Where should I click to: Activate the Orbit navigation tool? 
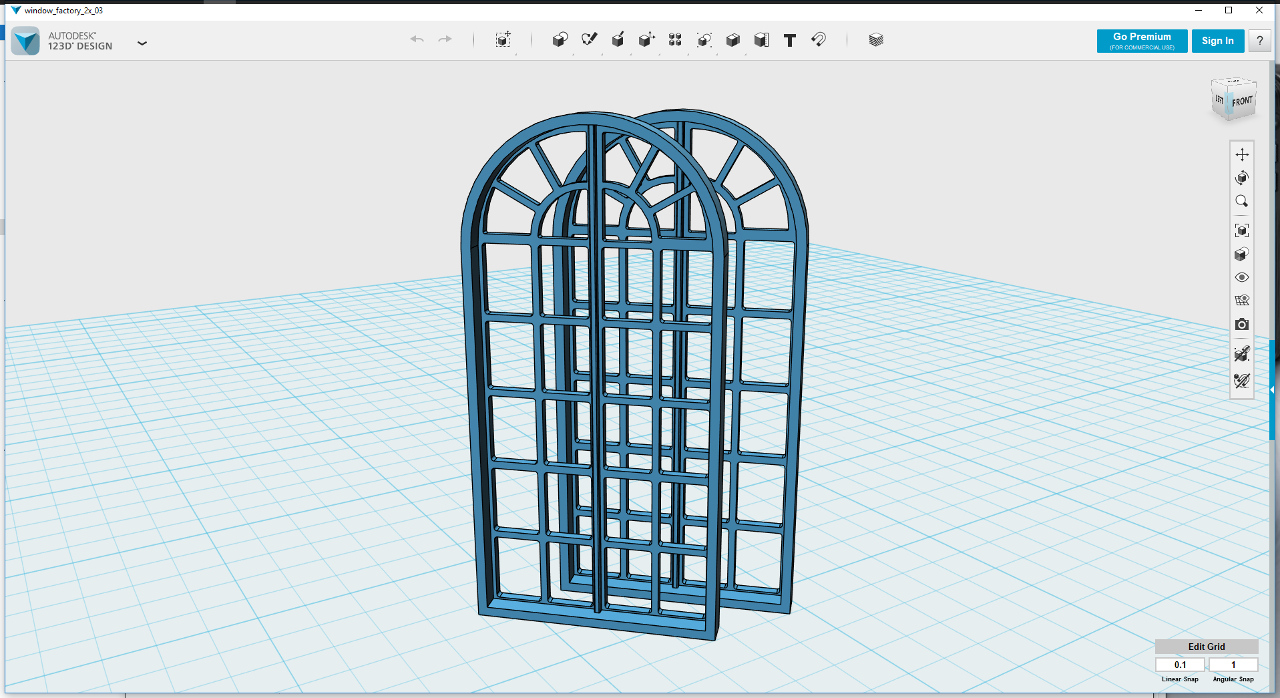coord(1242,178)
